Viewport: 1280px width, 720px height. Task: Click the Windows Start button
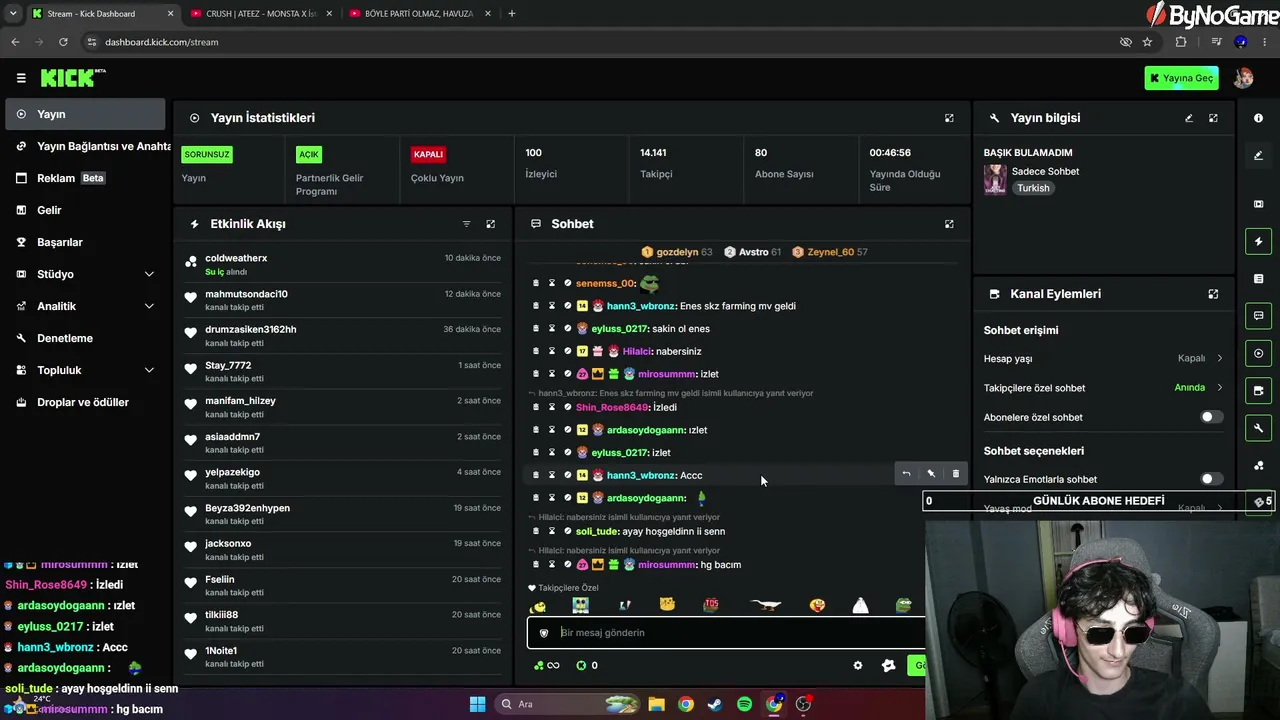[477, 704]
